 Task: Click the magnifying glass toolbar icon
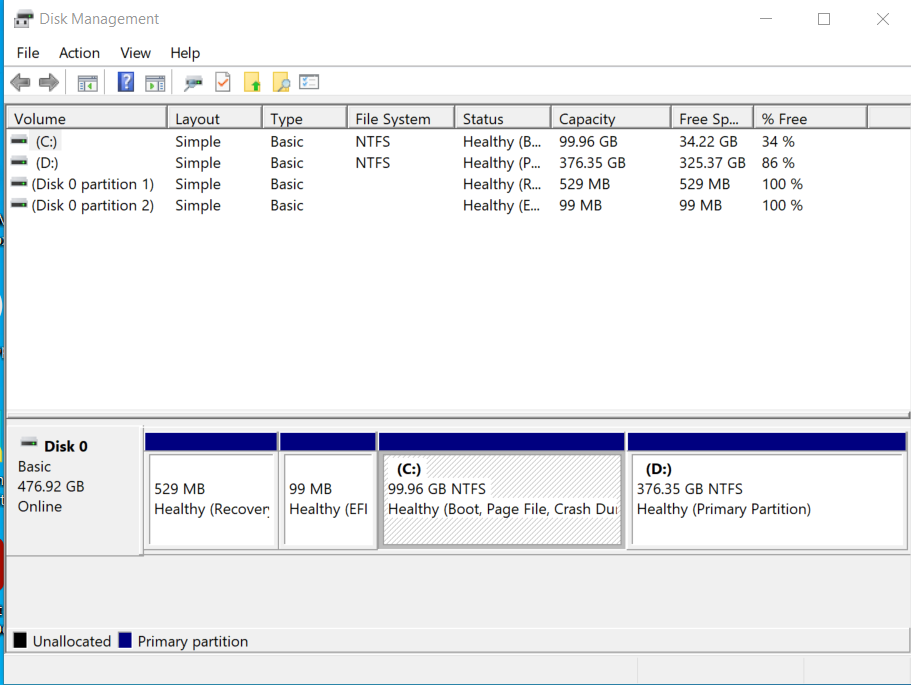pyautogui.click(x=281, y=83)
